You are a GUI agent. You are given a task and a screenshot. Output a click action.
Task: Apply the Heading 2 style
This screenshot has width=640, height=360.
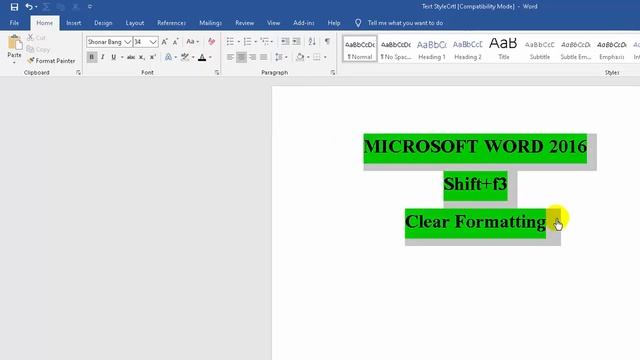click(x=468, y=49)
